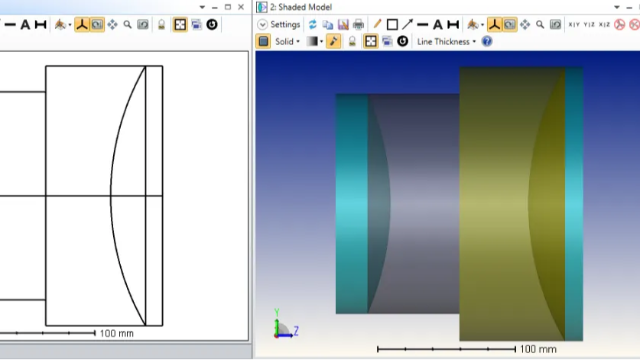The width and height of the screenshot is (640, 360).
Task: Click the clone window icon in left layout window
Action: click(196, 24)
